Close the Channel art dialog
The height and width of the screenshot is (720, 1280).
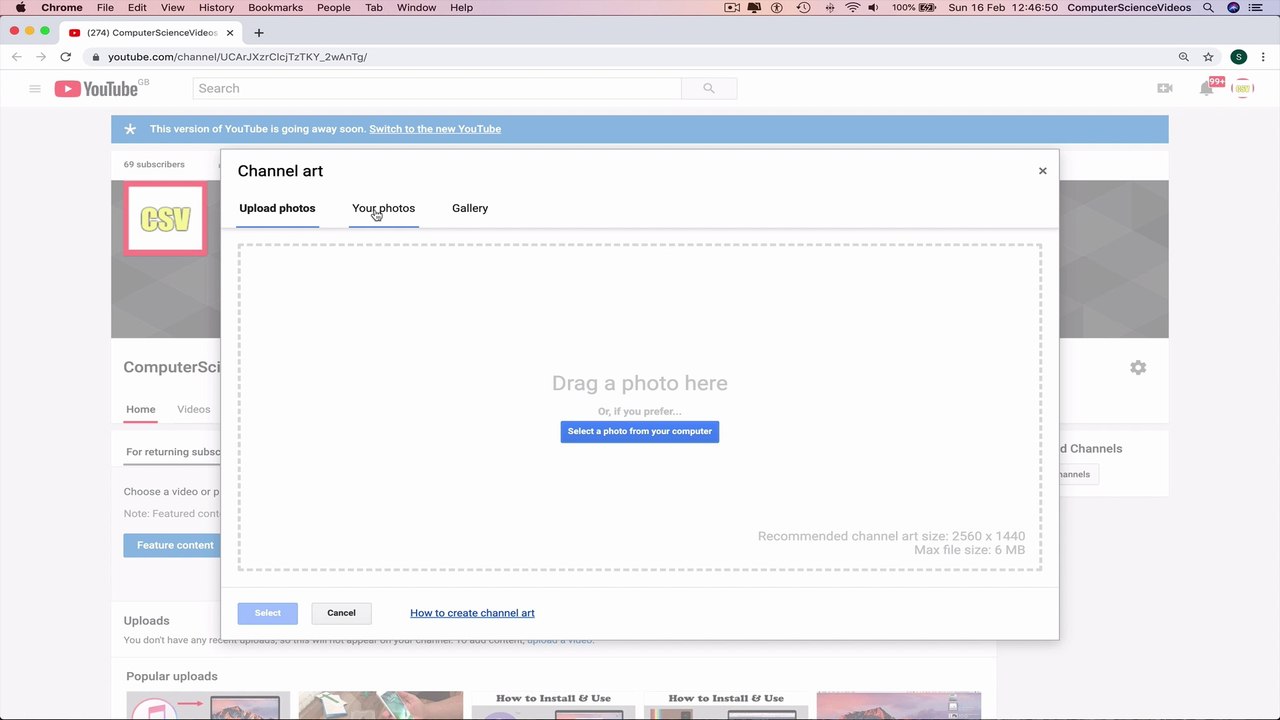1042,171
